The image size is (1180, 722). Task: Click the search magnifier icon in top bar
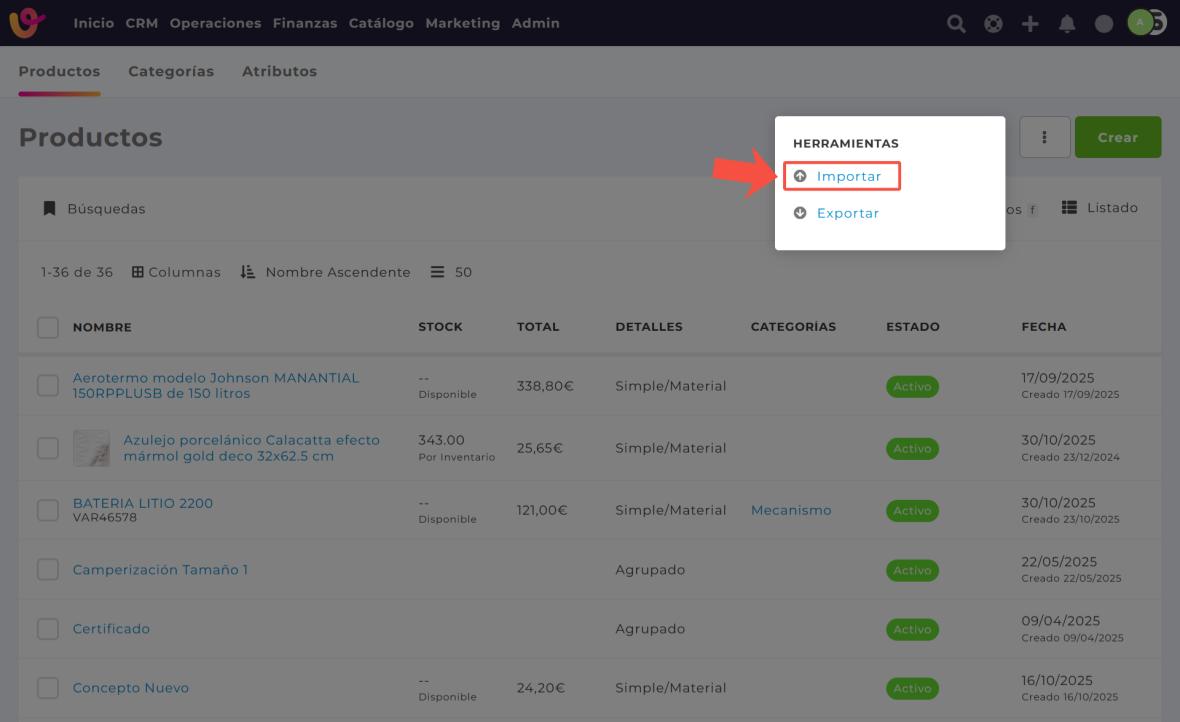tap(956, 24)
